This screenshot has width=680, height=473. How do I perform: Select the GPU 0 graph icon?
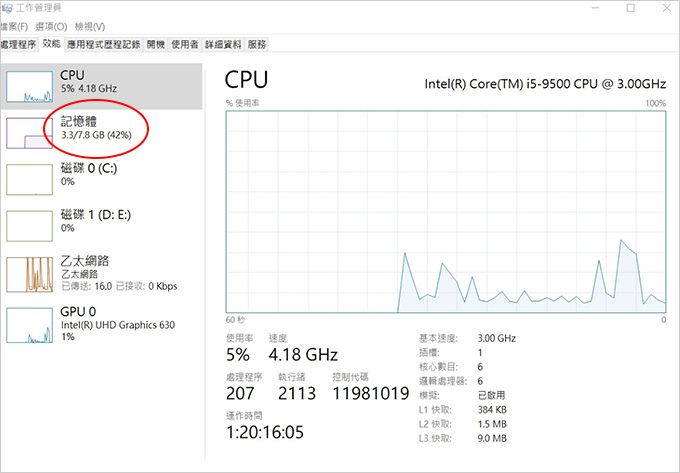(x=29, y=325)
